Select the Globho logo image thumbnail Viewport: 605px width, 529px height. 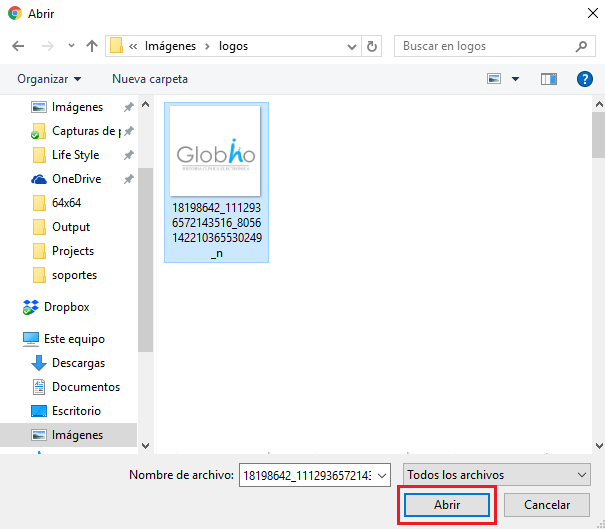click(215, 152)
